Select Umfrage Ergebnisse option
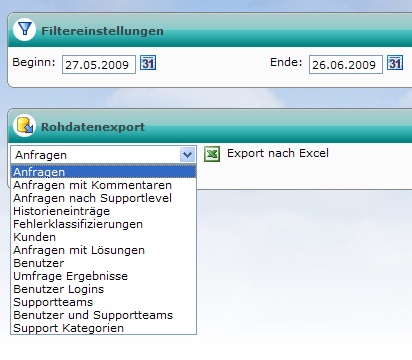 click(103, 276)
